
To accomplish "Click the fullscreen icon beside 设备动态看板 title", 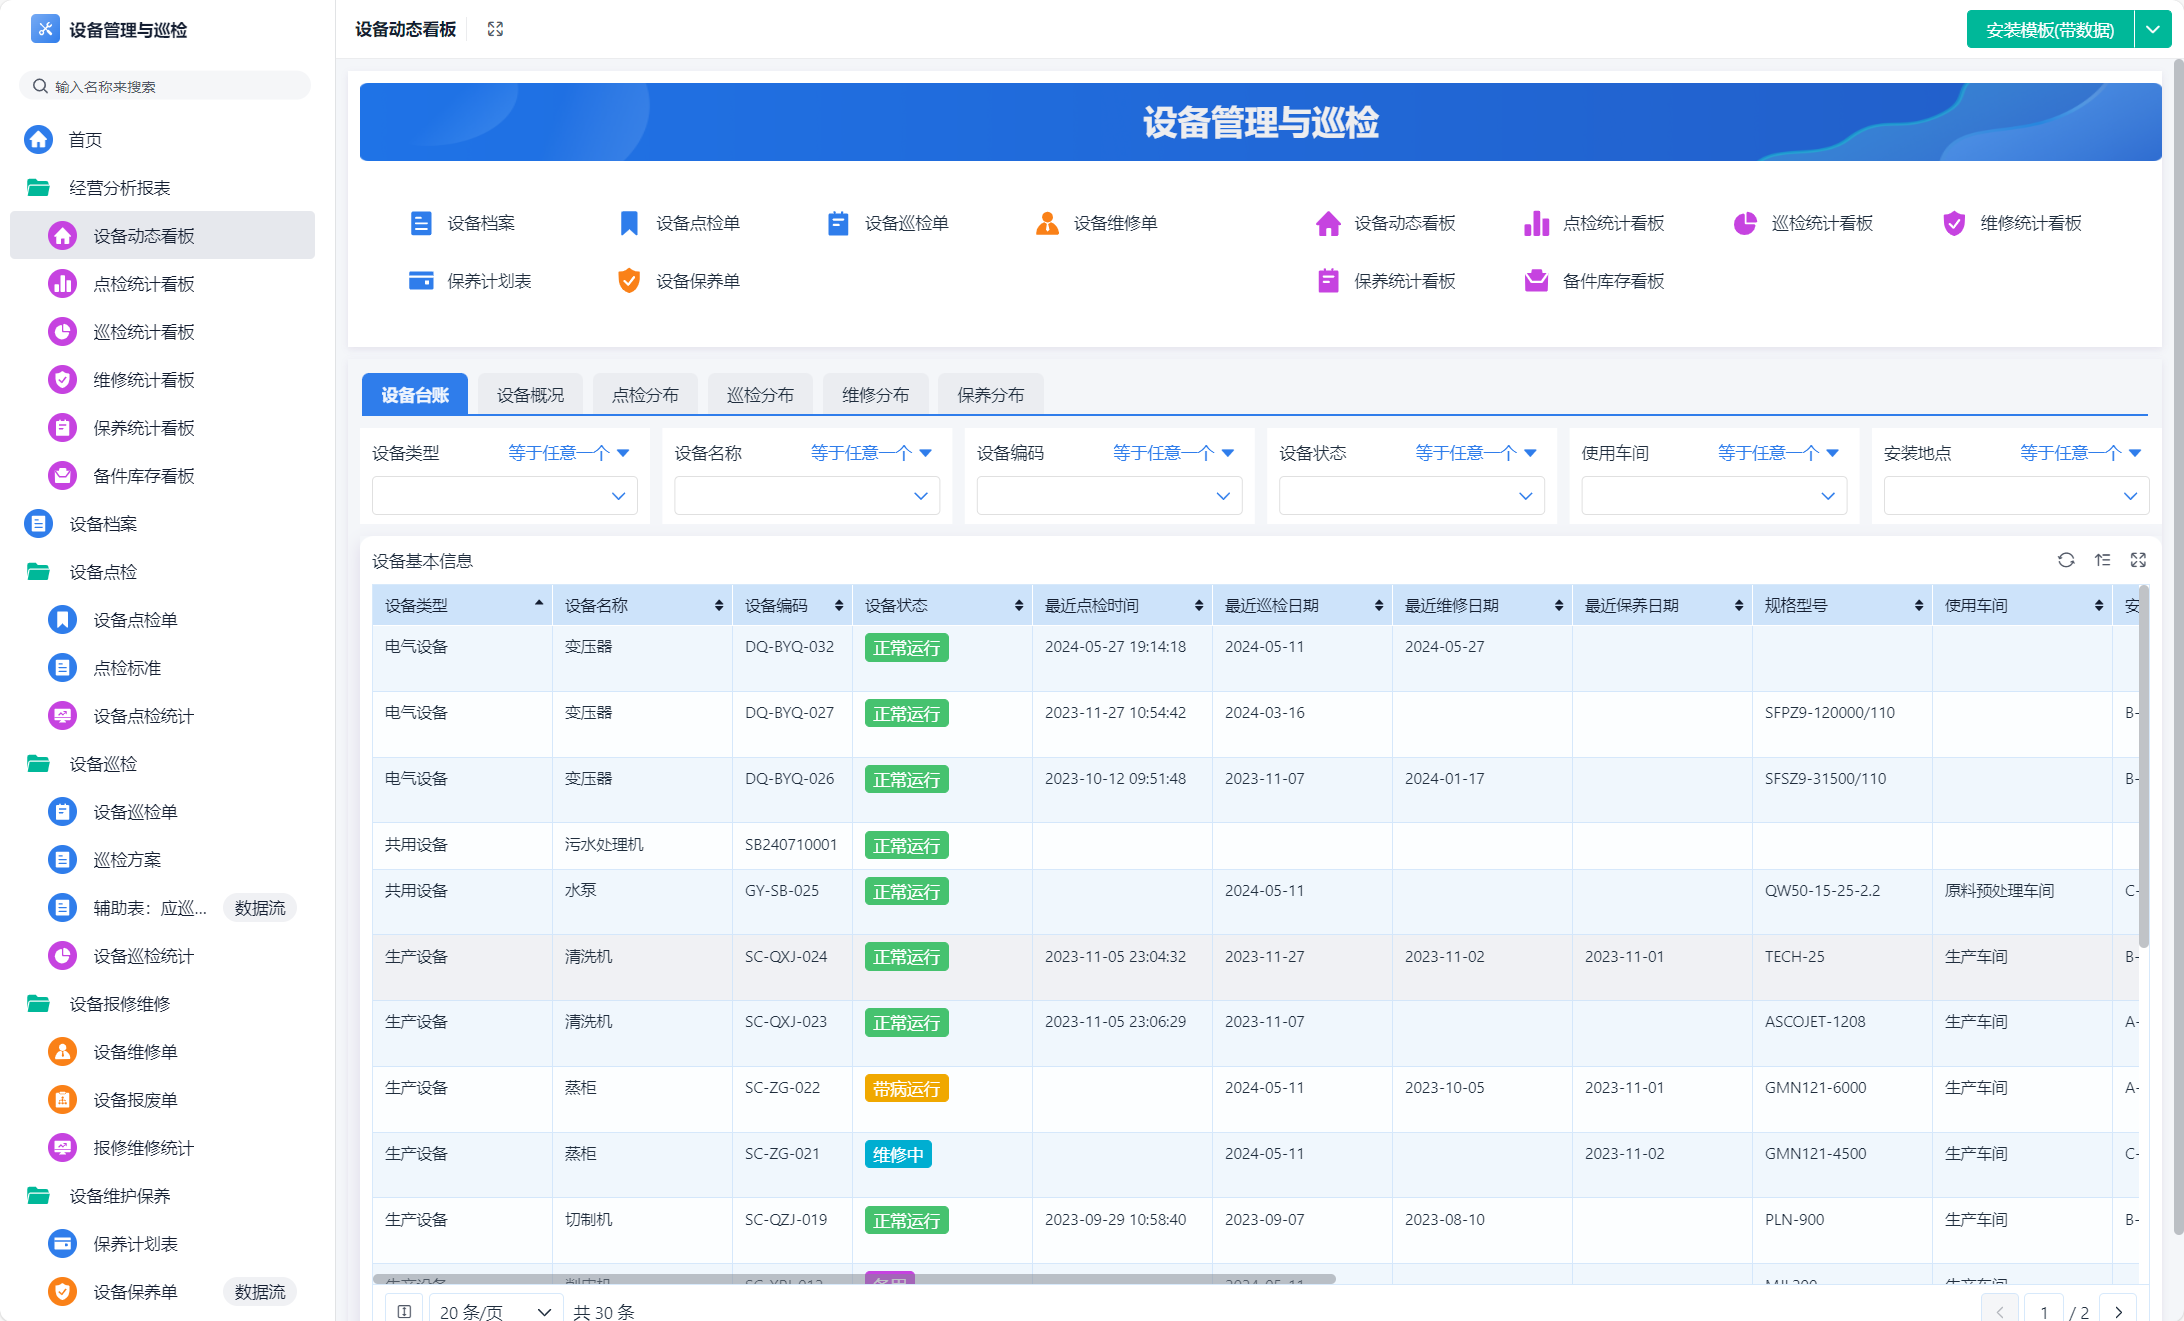I will click(495, 29).
